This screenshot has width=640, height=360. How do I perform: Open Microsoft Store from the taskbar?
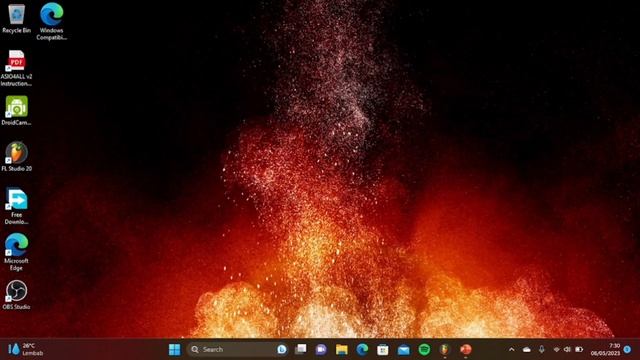383,349
